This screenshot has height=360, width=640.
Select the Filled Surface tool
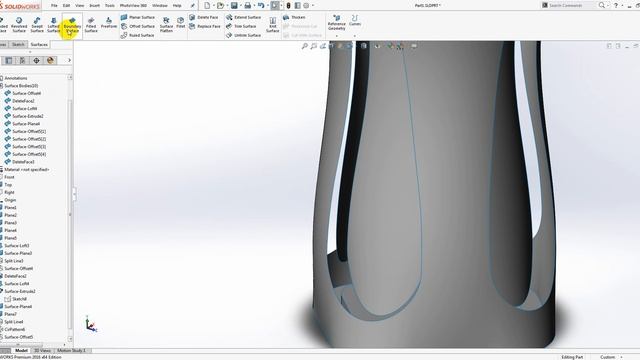91,25
